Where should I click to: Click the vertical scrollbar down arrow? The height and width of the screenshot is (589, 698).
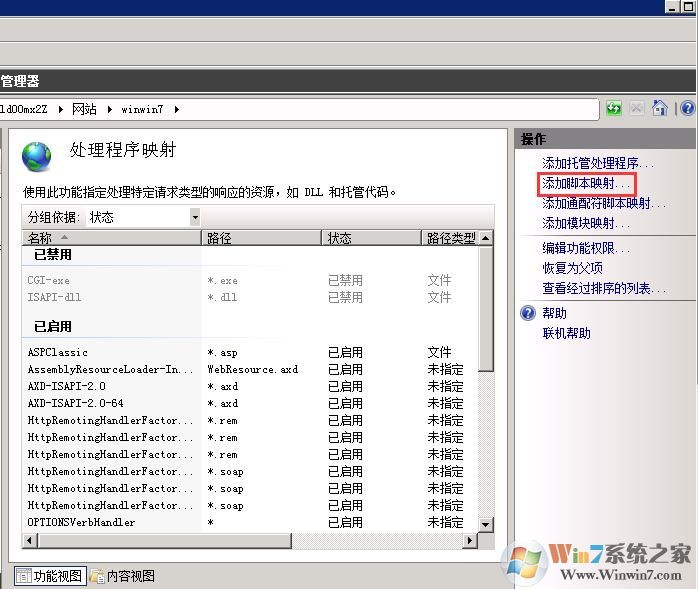click(x=486, y=524)
